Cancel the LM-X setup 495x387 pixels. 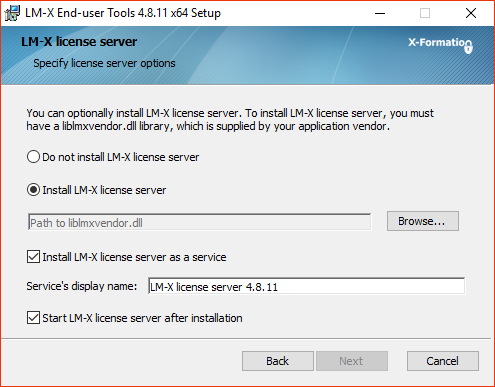(x=443, y=361)
